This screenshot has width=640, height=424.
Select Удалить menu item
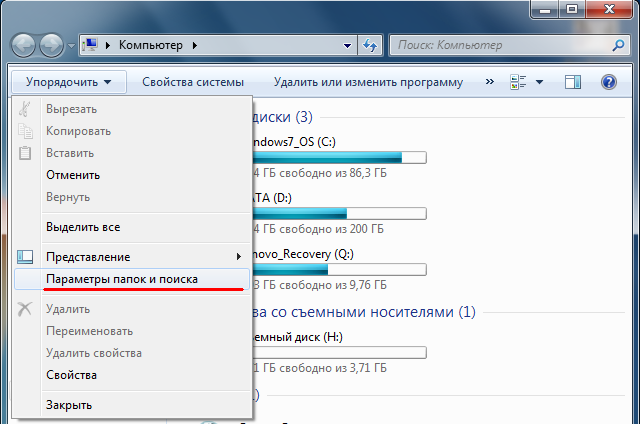[x=132, y=309]
